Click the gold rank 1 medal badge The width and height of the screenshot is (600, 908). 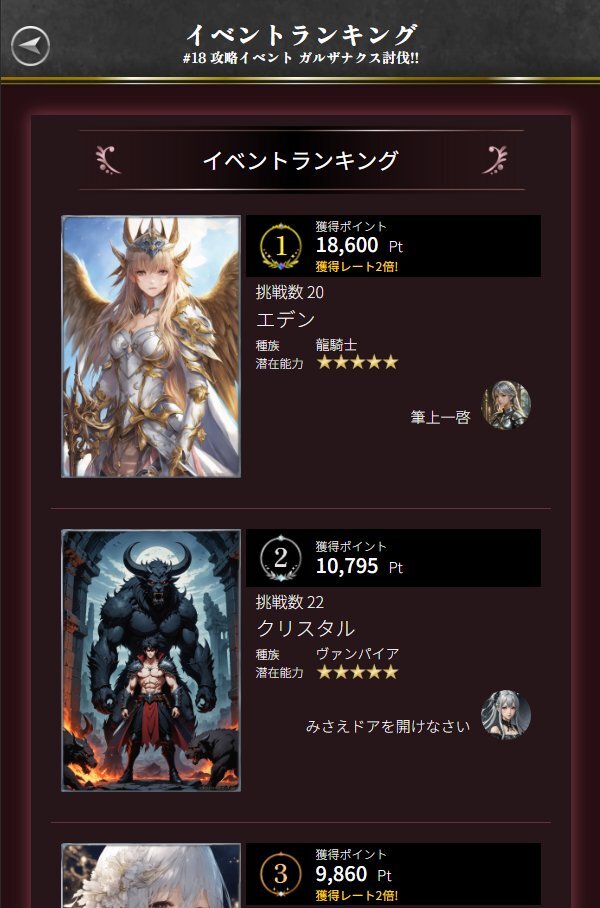(x=281, y=246)
